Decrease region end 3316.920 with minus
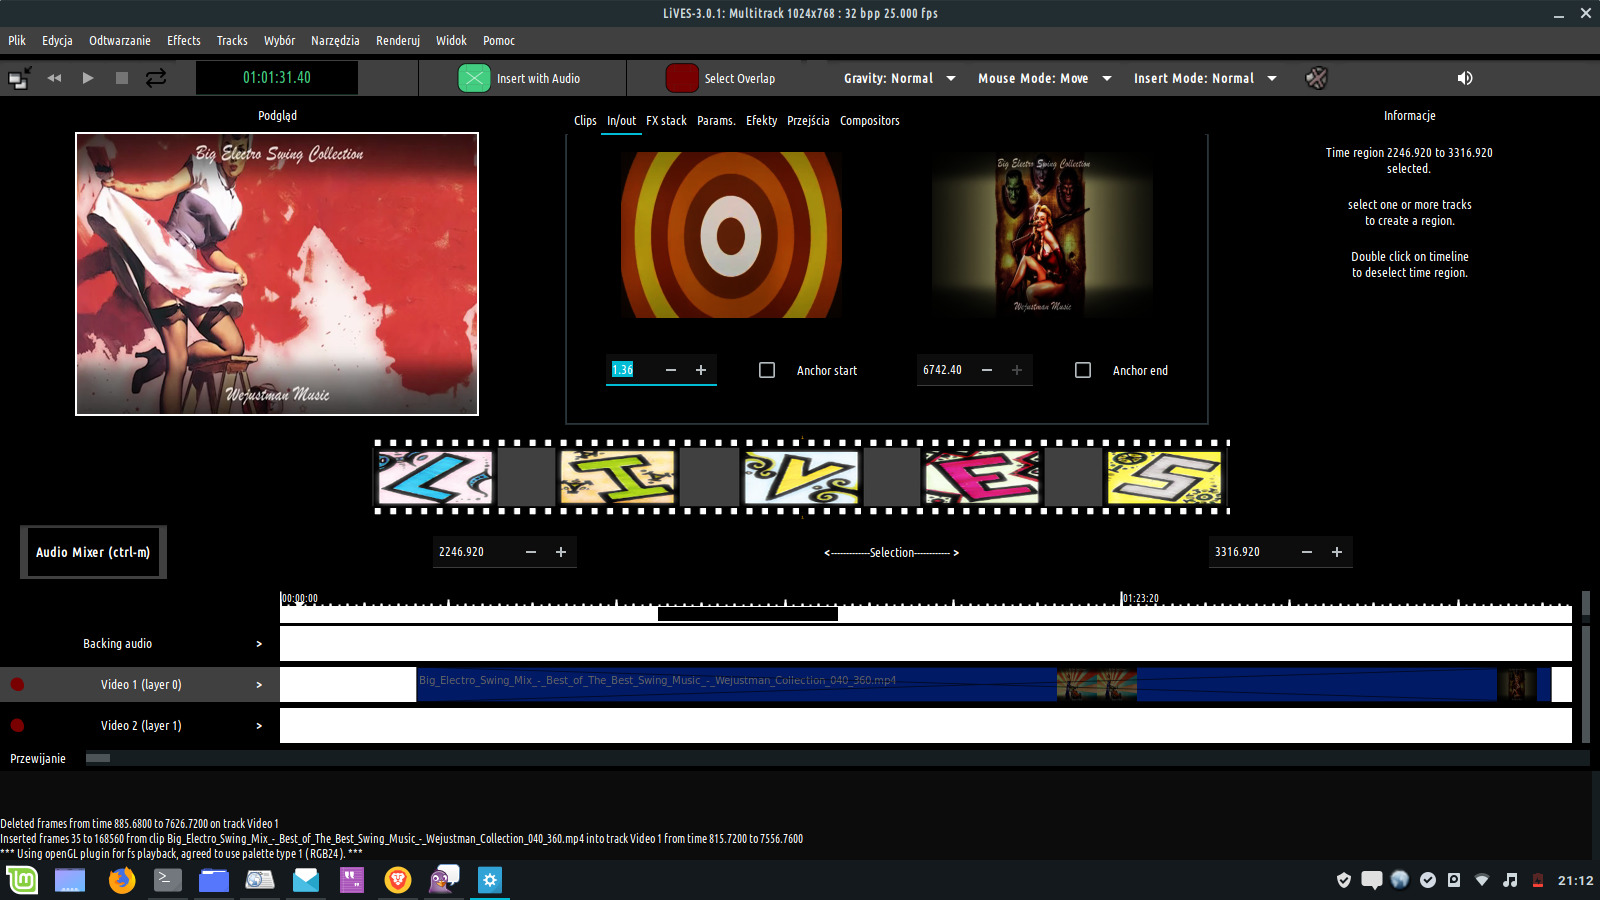 point(1307,552)
